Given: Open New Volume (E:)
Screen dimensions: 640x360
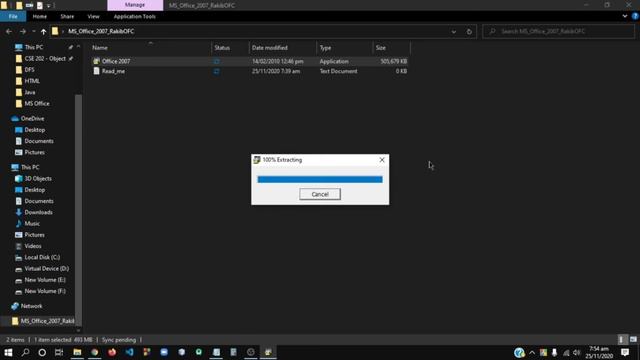Looking at the screenshot, I should [x=44, y=280].
